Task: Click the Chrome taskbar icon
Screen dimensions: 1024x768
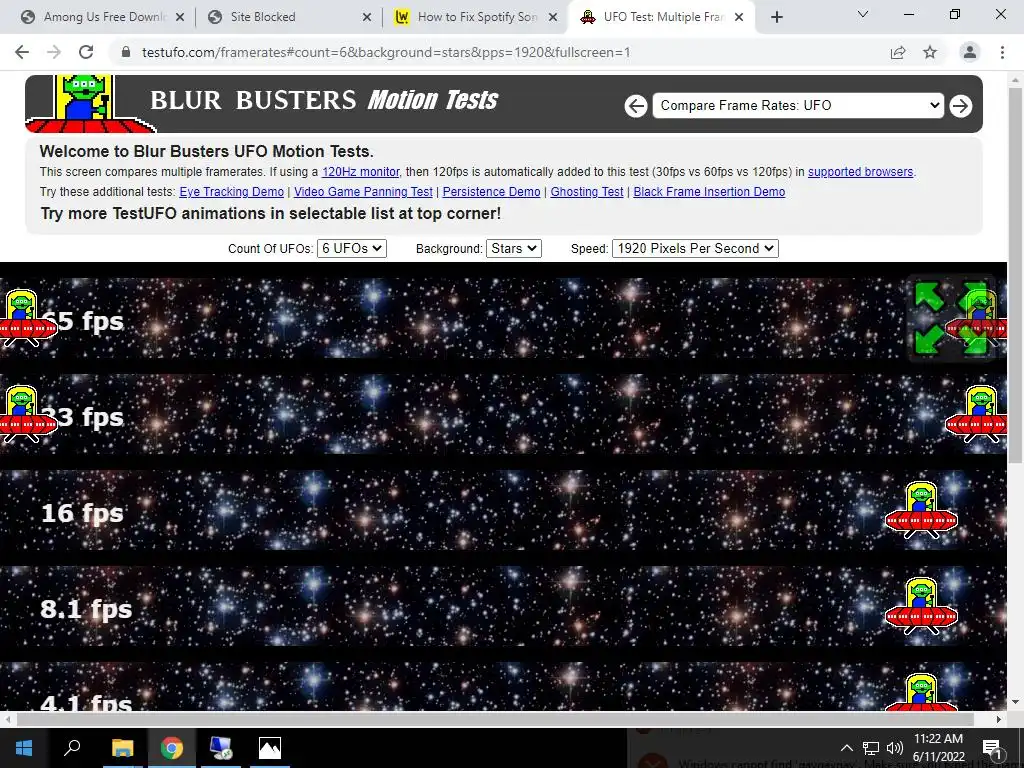Action: tap(172, 748)
